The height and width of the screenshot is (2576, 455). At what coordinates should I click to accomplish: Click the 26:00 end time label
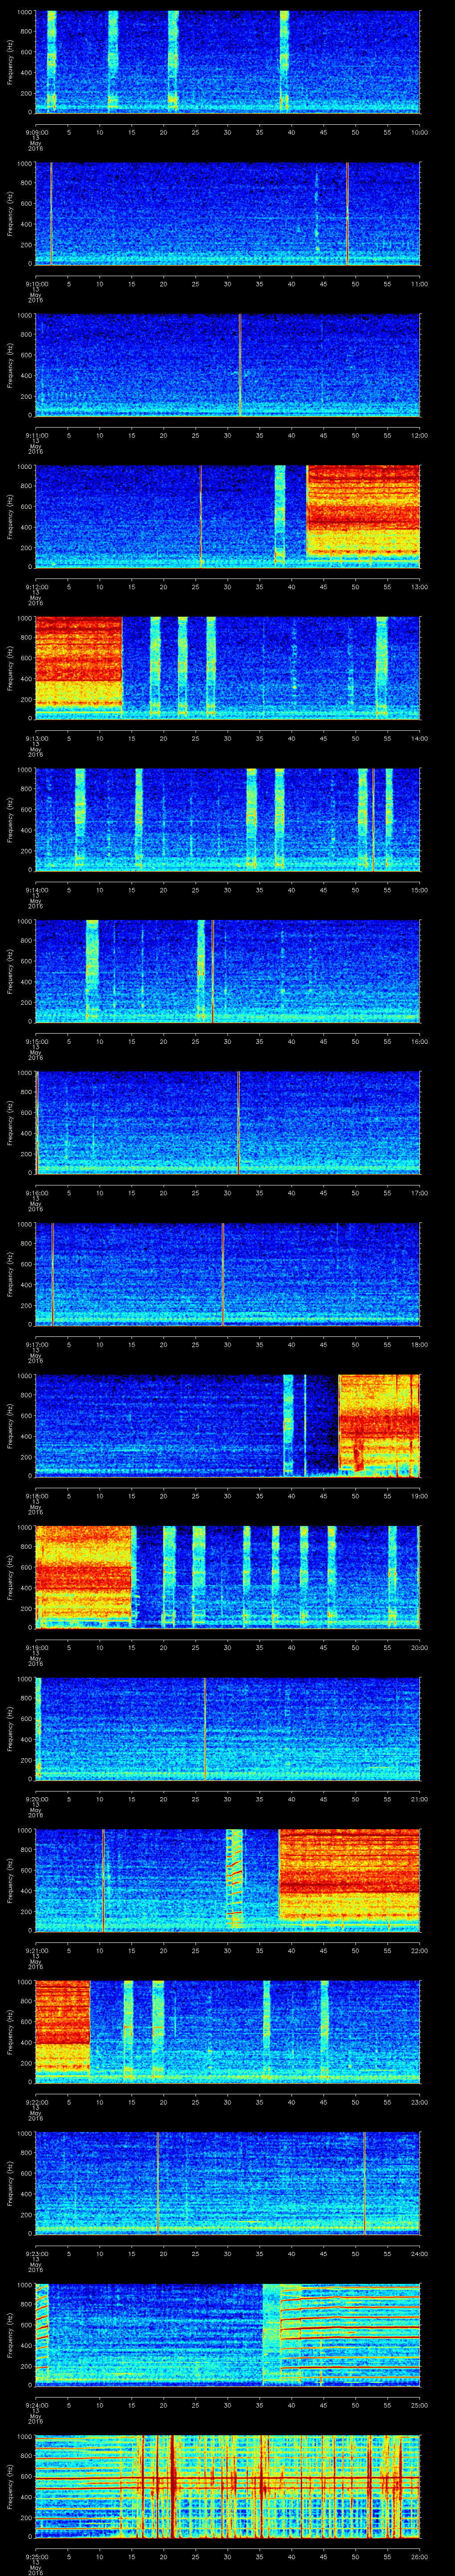click(419, 2556)
